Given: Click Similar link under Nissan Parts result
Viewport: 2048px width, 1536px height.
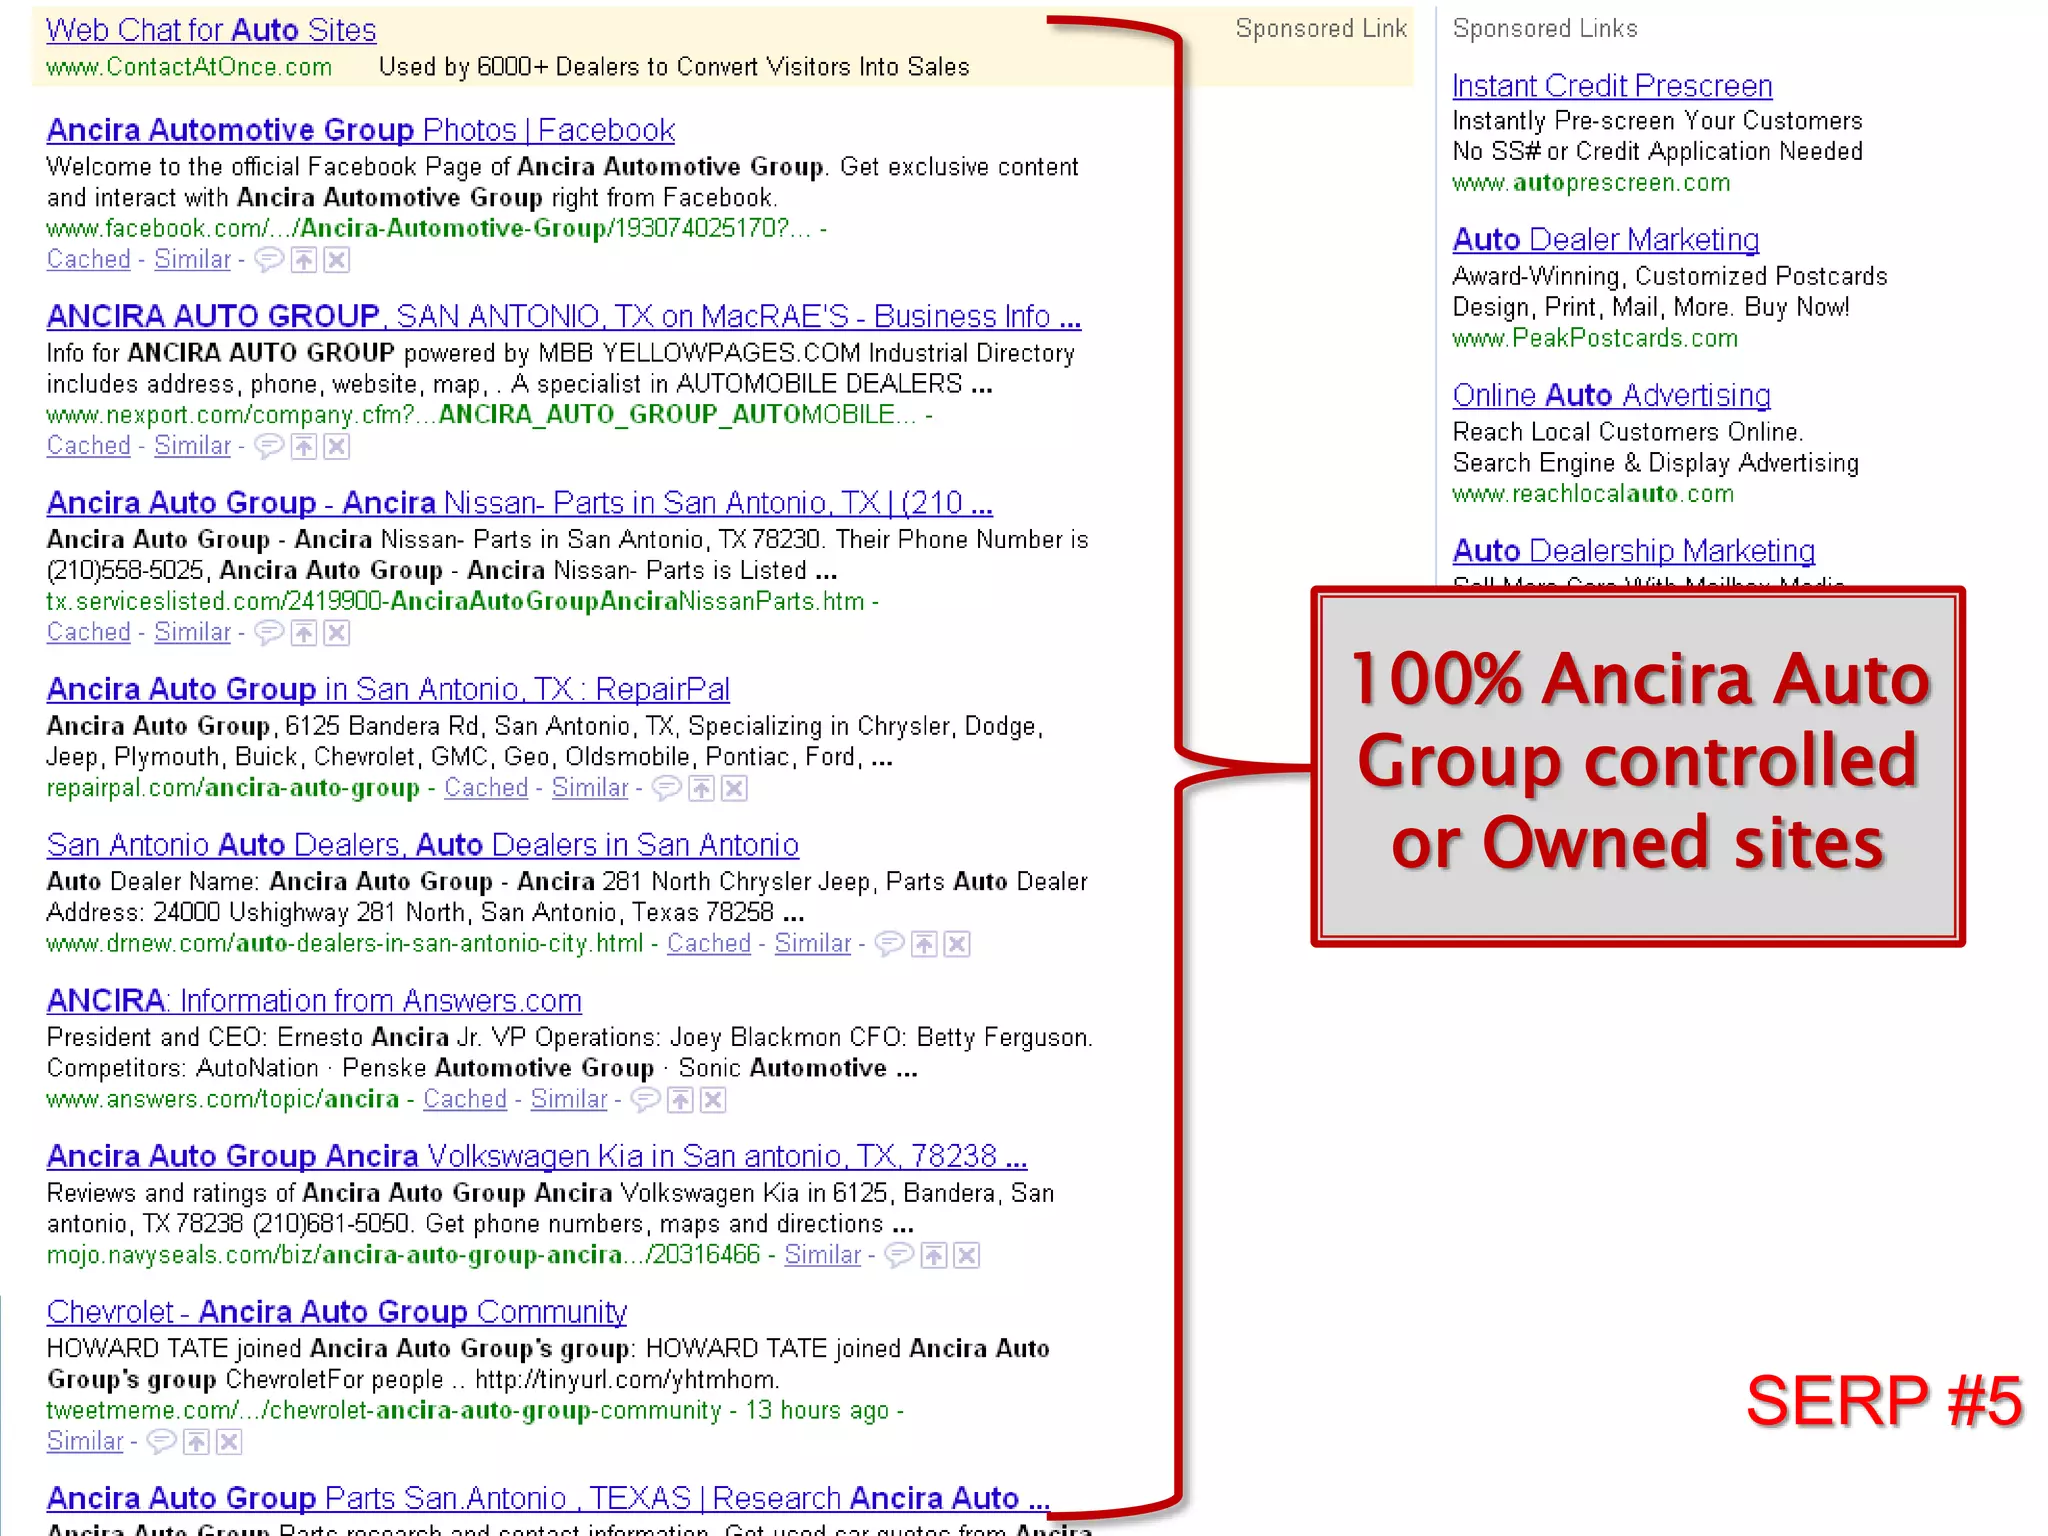Looking at the screenshot, I should coord(192,632).
